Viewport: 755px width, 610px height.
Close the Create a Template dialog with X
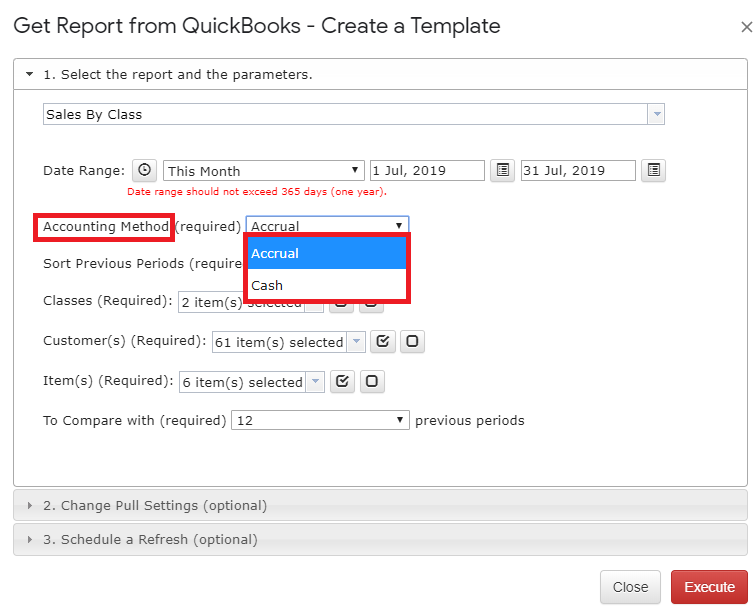(746, 27)
